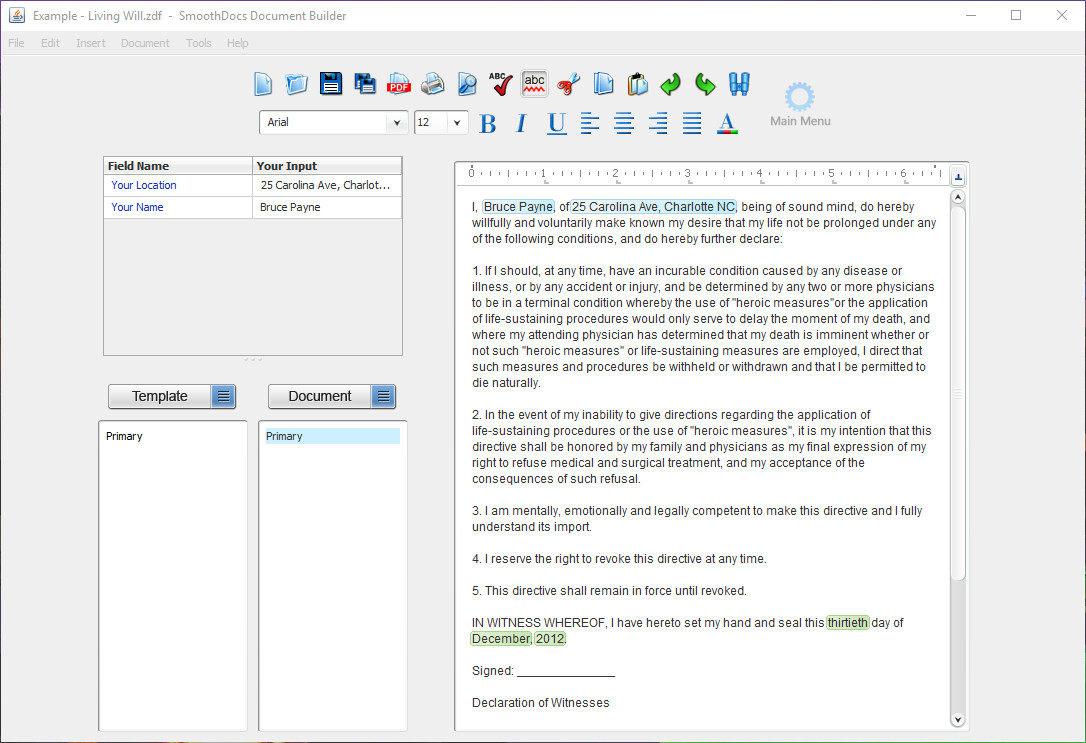
Task: Justify the text alignment
Action: pos(692,123)
